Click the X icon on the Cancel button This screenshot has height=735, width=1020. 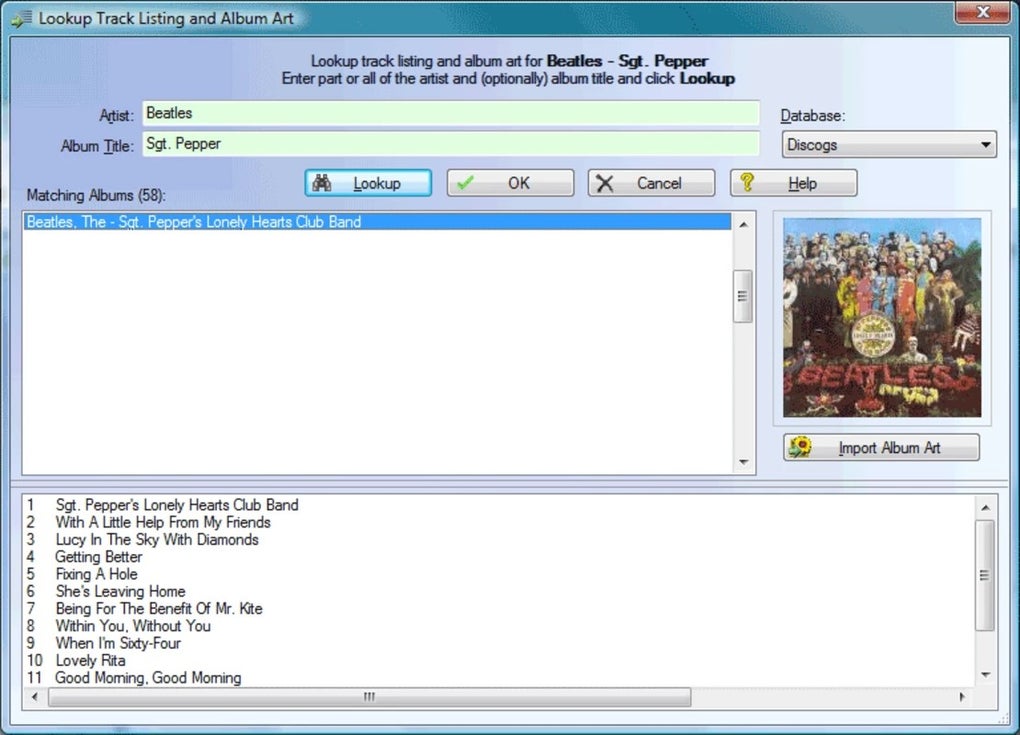[x=603, y=182]
